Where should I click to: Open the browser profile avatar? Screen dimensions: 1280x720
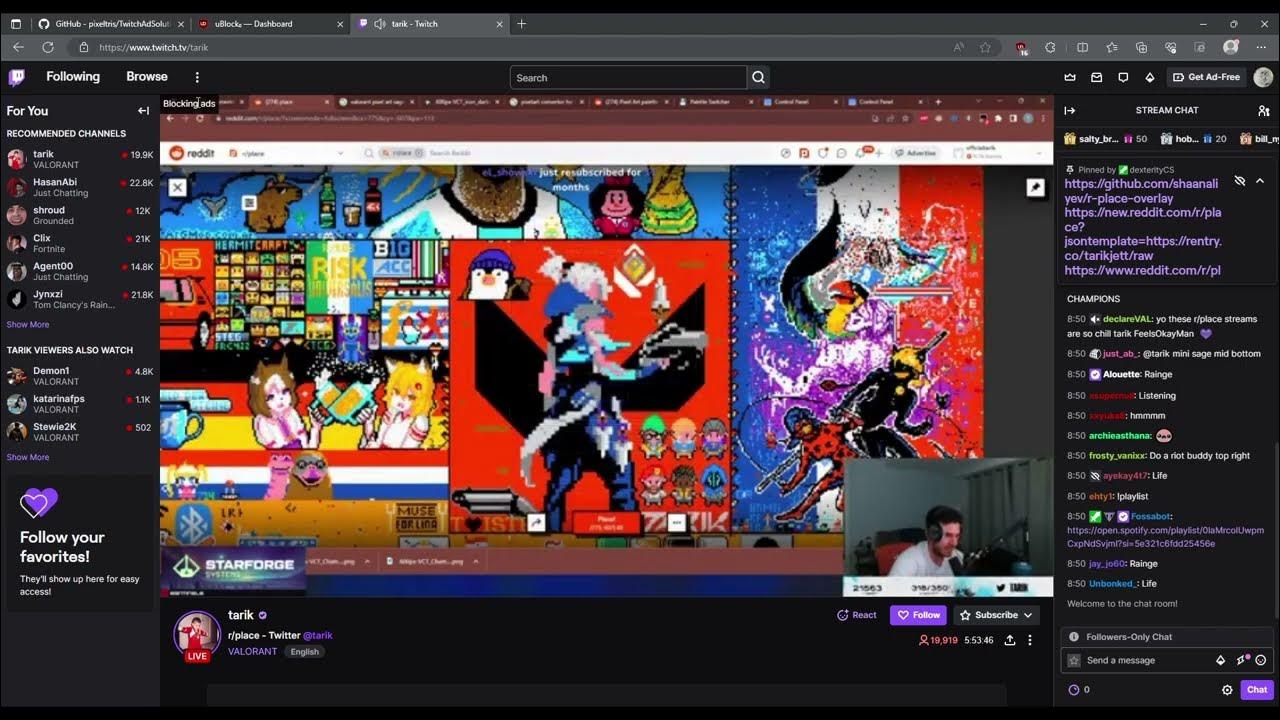point(1231,47)
